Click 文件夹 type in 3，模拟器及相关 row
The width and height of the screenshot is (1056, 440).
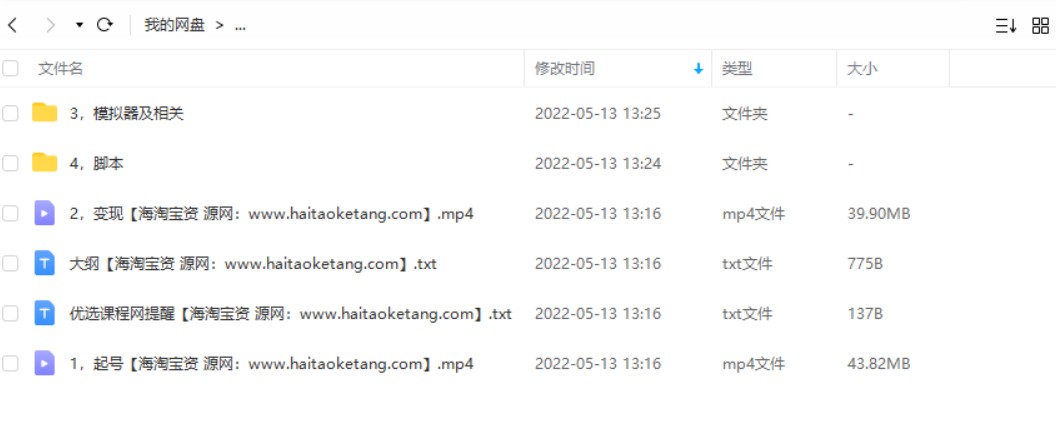[744, 114]
